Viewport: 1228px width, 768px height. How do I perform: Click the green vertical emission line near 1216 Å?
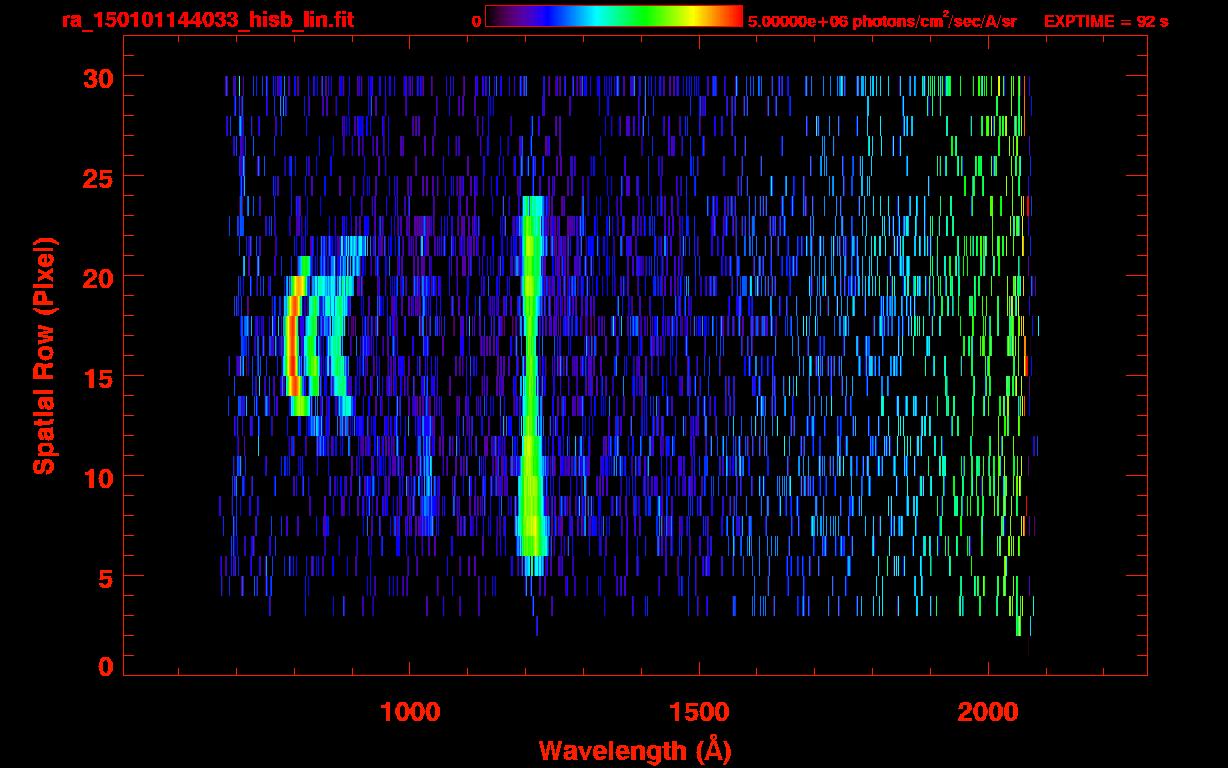(x=530, y=385)
